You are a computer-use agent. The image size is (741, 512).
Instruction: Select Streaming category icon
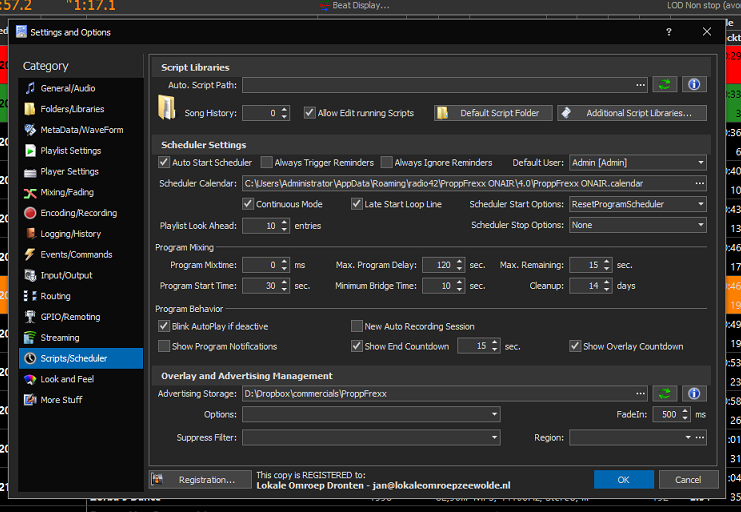pyautogui.click(x=30, y=338)
